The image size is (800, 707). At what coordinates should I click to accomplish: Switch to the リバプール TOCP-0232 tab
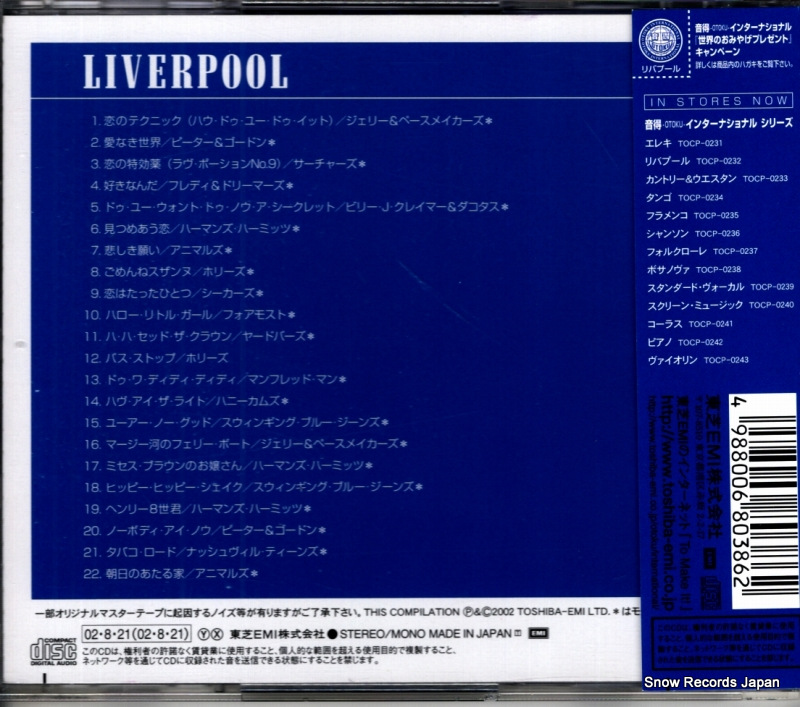[690, 161]
